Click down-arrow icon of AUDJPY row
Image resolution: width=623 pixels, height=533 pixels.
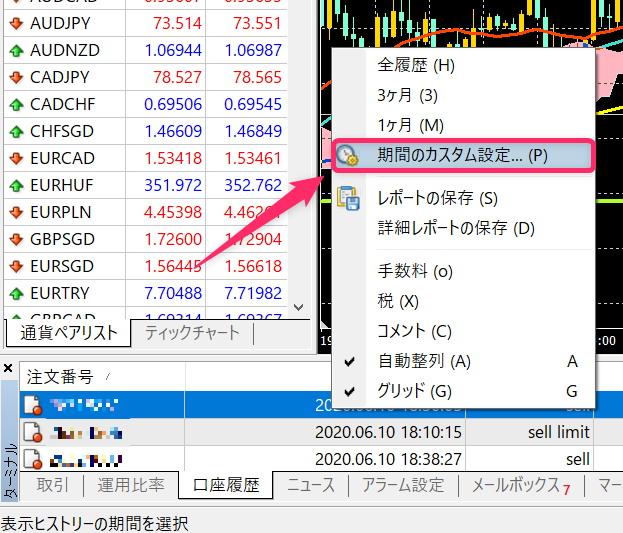click(x=16, y=23)
